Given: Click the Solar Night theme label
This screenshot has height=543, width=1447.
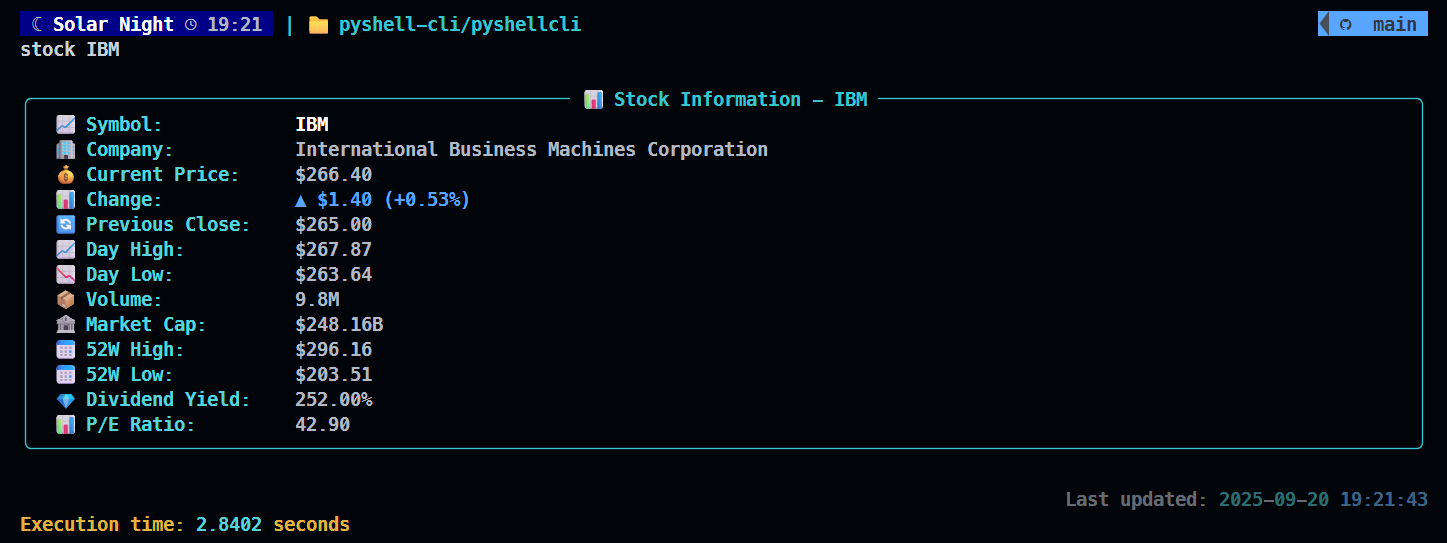Looking at the screenshot, I should click(x=113, y=25).
